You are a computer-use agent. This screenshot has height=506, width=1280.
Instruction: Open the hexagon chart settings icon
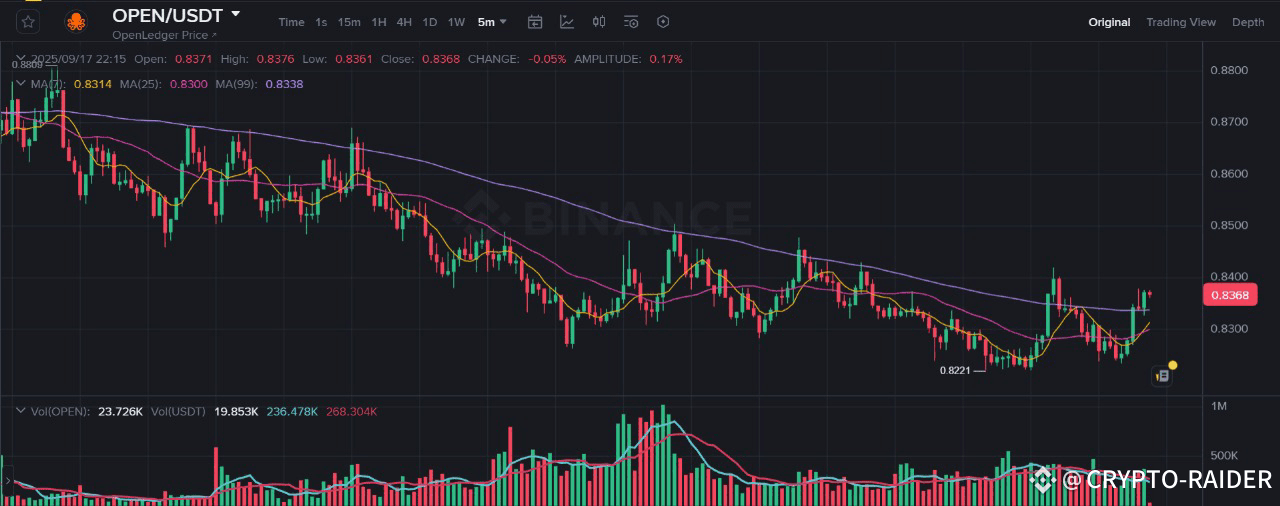coord(662,22)
